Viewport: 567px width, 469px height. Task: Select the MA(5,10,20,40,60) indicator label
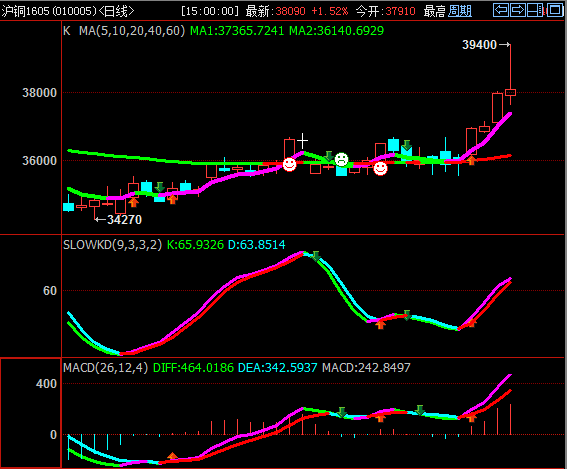point(132,31)
